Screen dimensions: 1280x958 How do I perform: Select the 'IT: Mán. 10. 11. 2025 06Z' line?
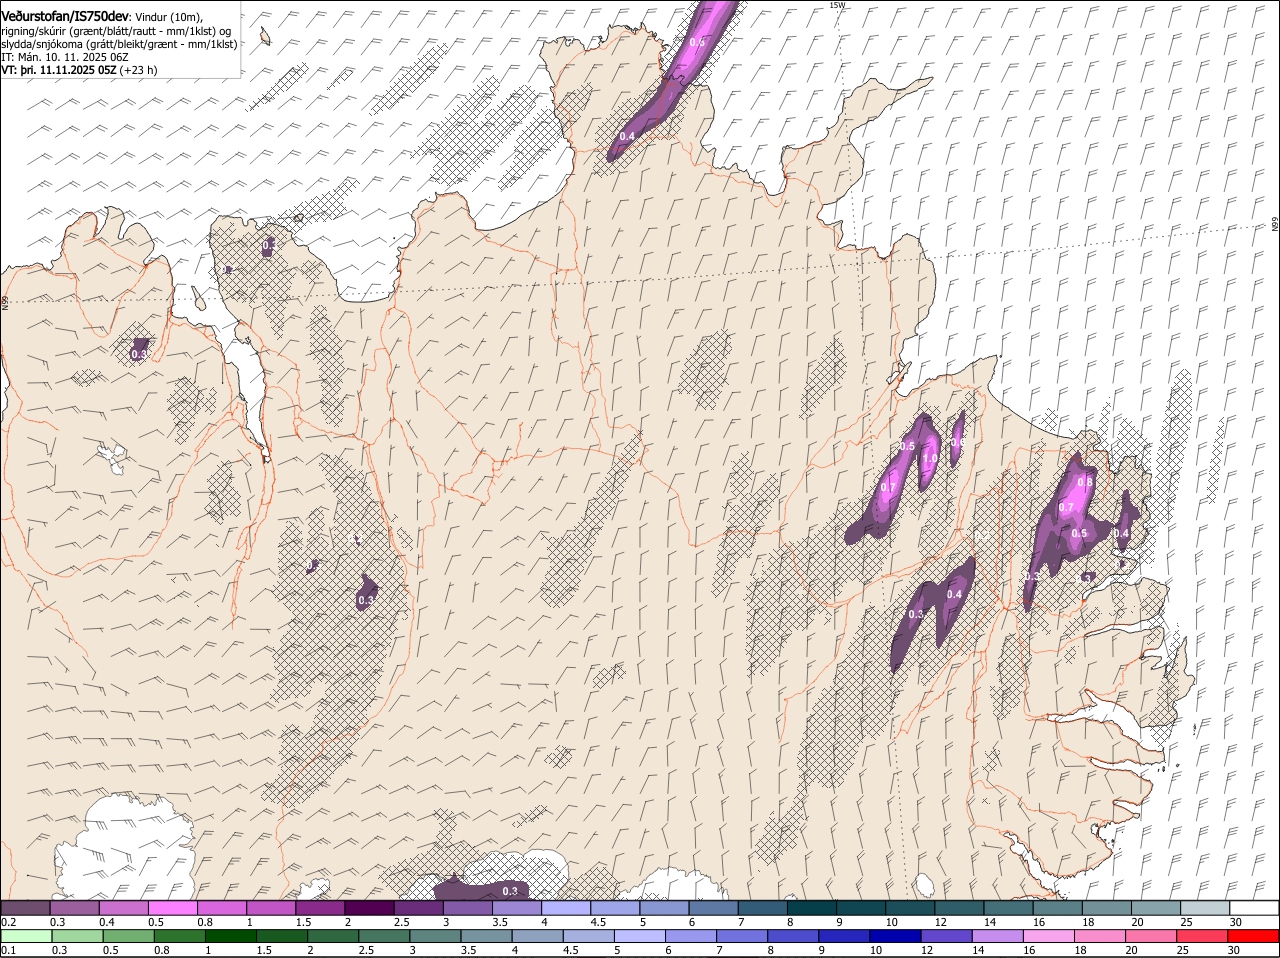coord(64,57)
